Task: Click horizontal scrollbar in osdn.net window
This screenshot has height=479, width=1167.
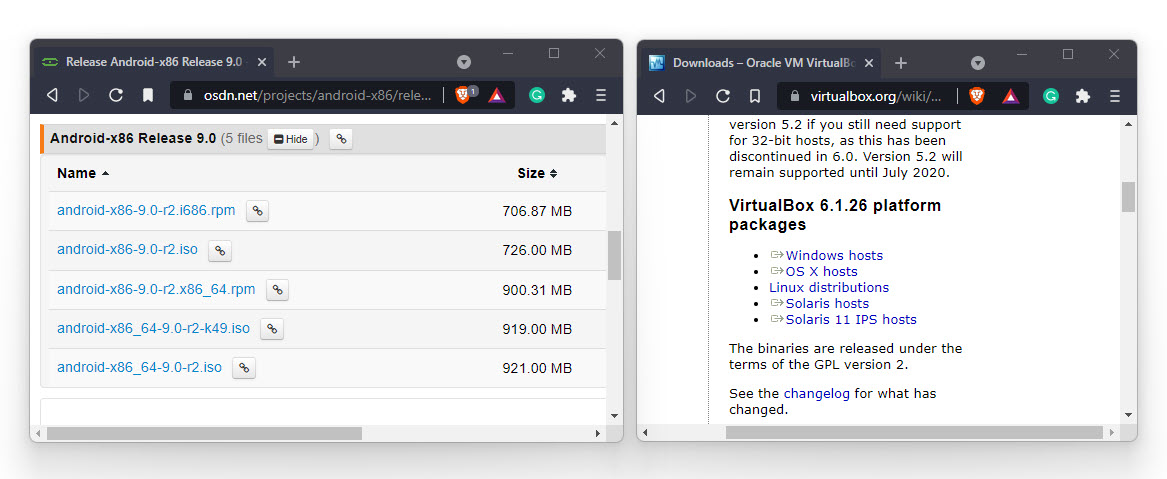Action: [204, 433]
